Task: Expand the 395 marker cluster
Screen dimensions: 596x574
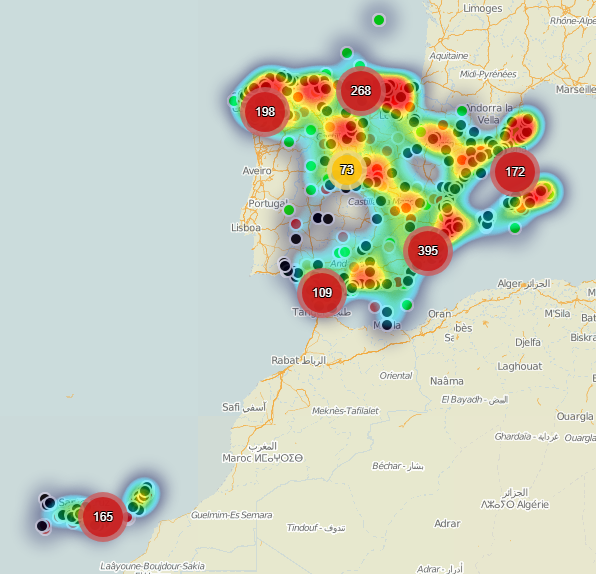Action: click(428, 251)
